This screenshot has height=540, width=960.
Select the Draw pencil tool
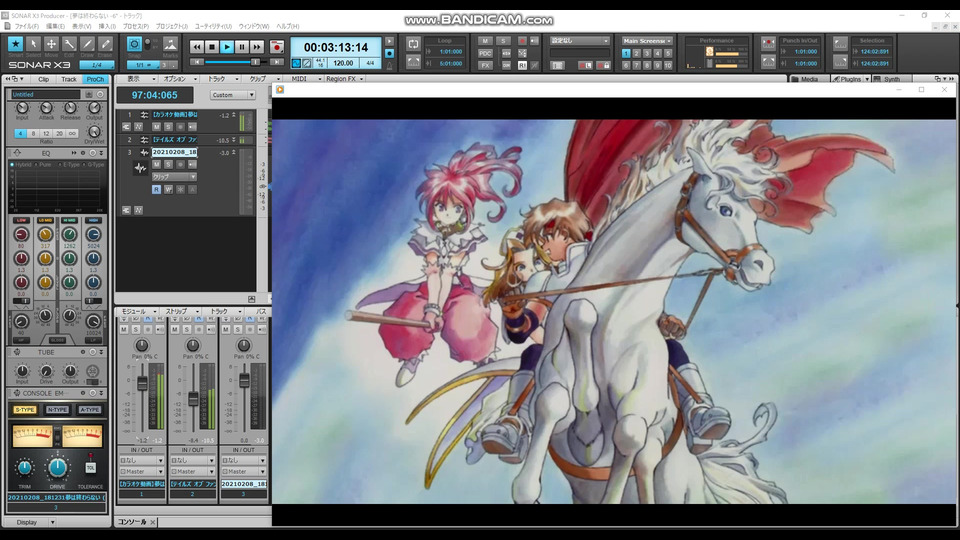(88, 44)
